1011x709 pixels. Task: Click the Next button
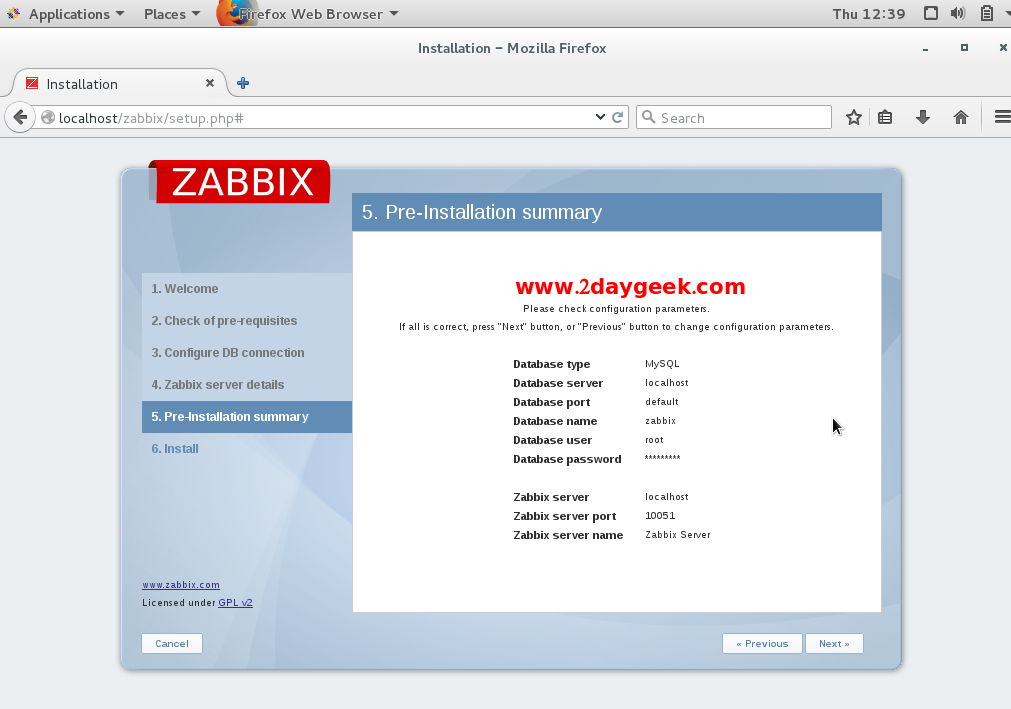click(834, 643)
